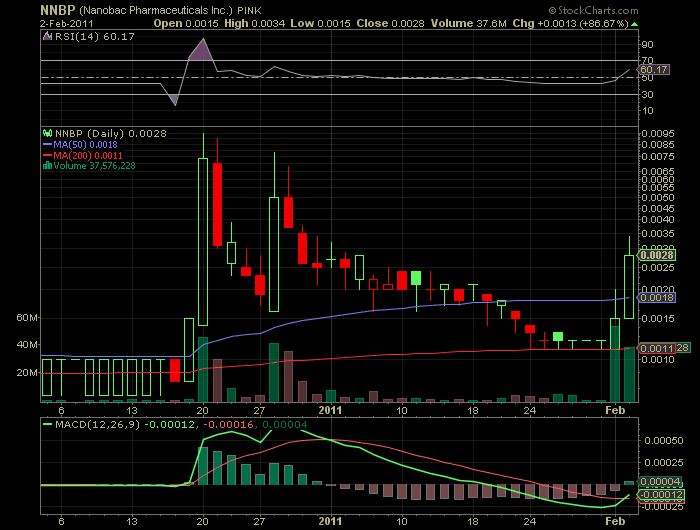This screenshot has height=530, width=700.
Task: Click the green MACD line swatch in the legend
Action: click(47, 425)
